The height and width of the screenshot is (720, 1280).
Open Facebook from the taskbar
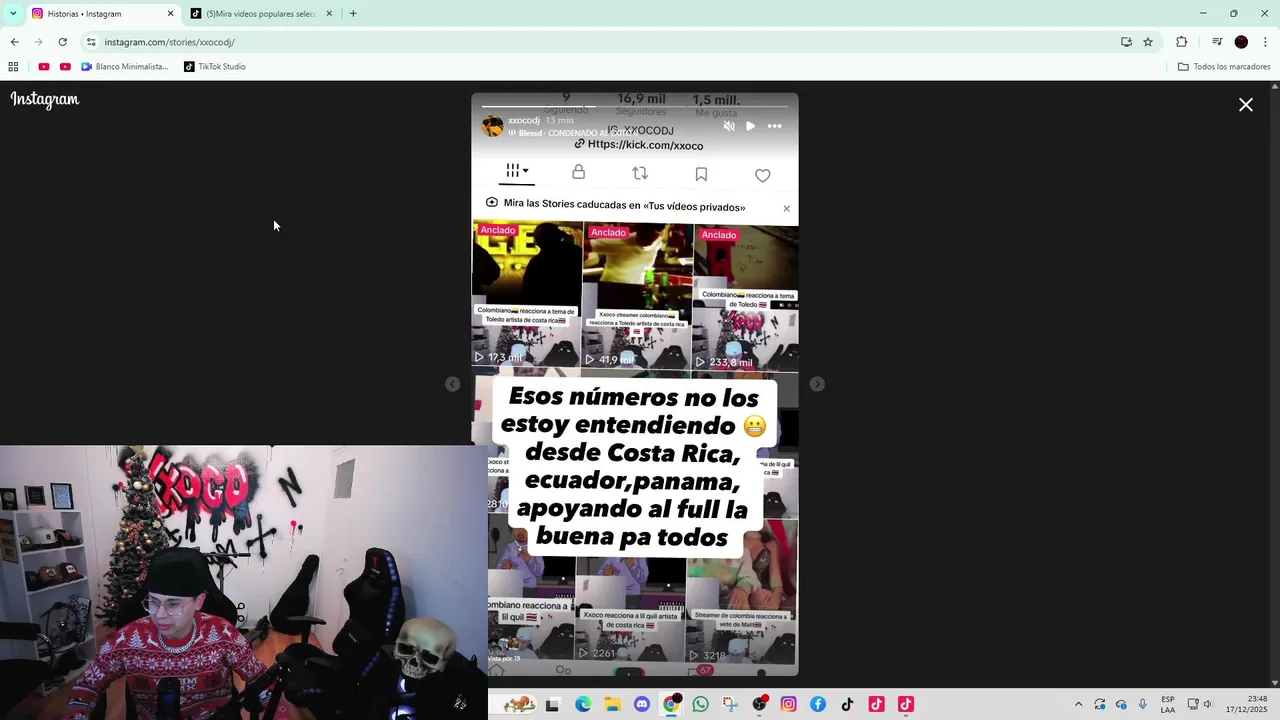[818, 704]
